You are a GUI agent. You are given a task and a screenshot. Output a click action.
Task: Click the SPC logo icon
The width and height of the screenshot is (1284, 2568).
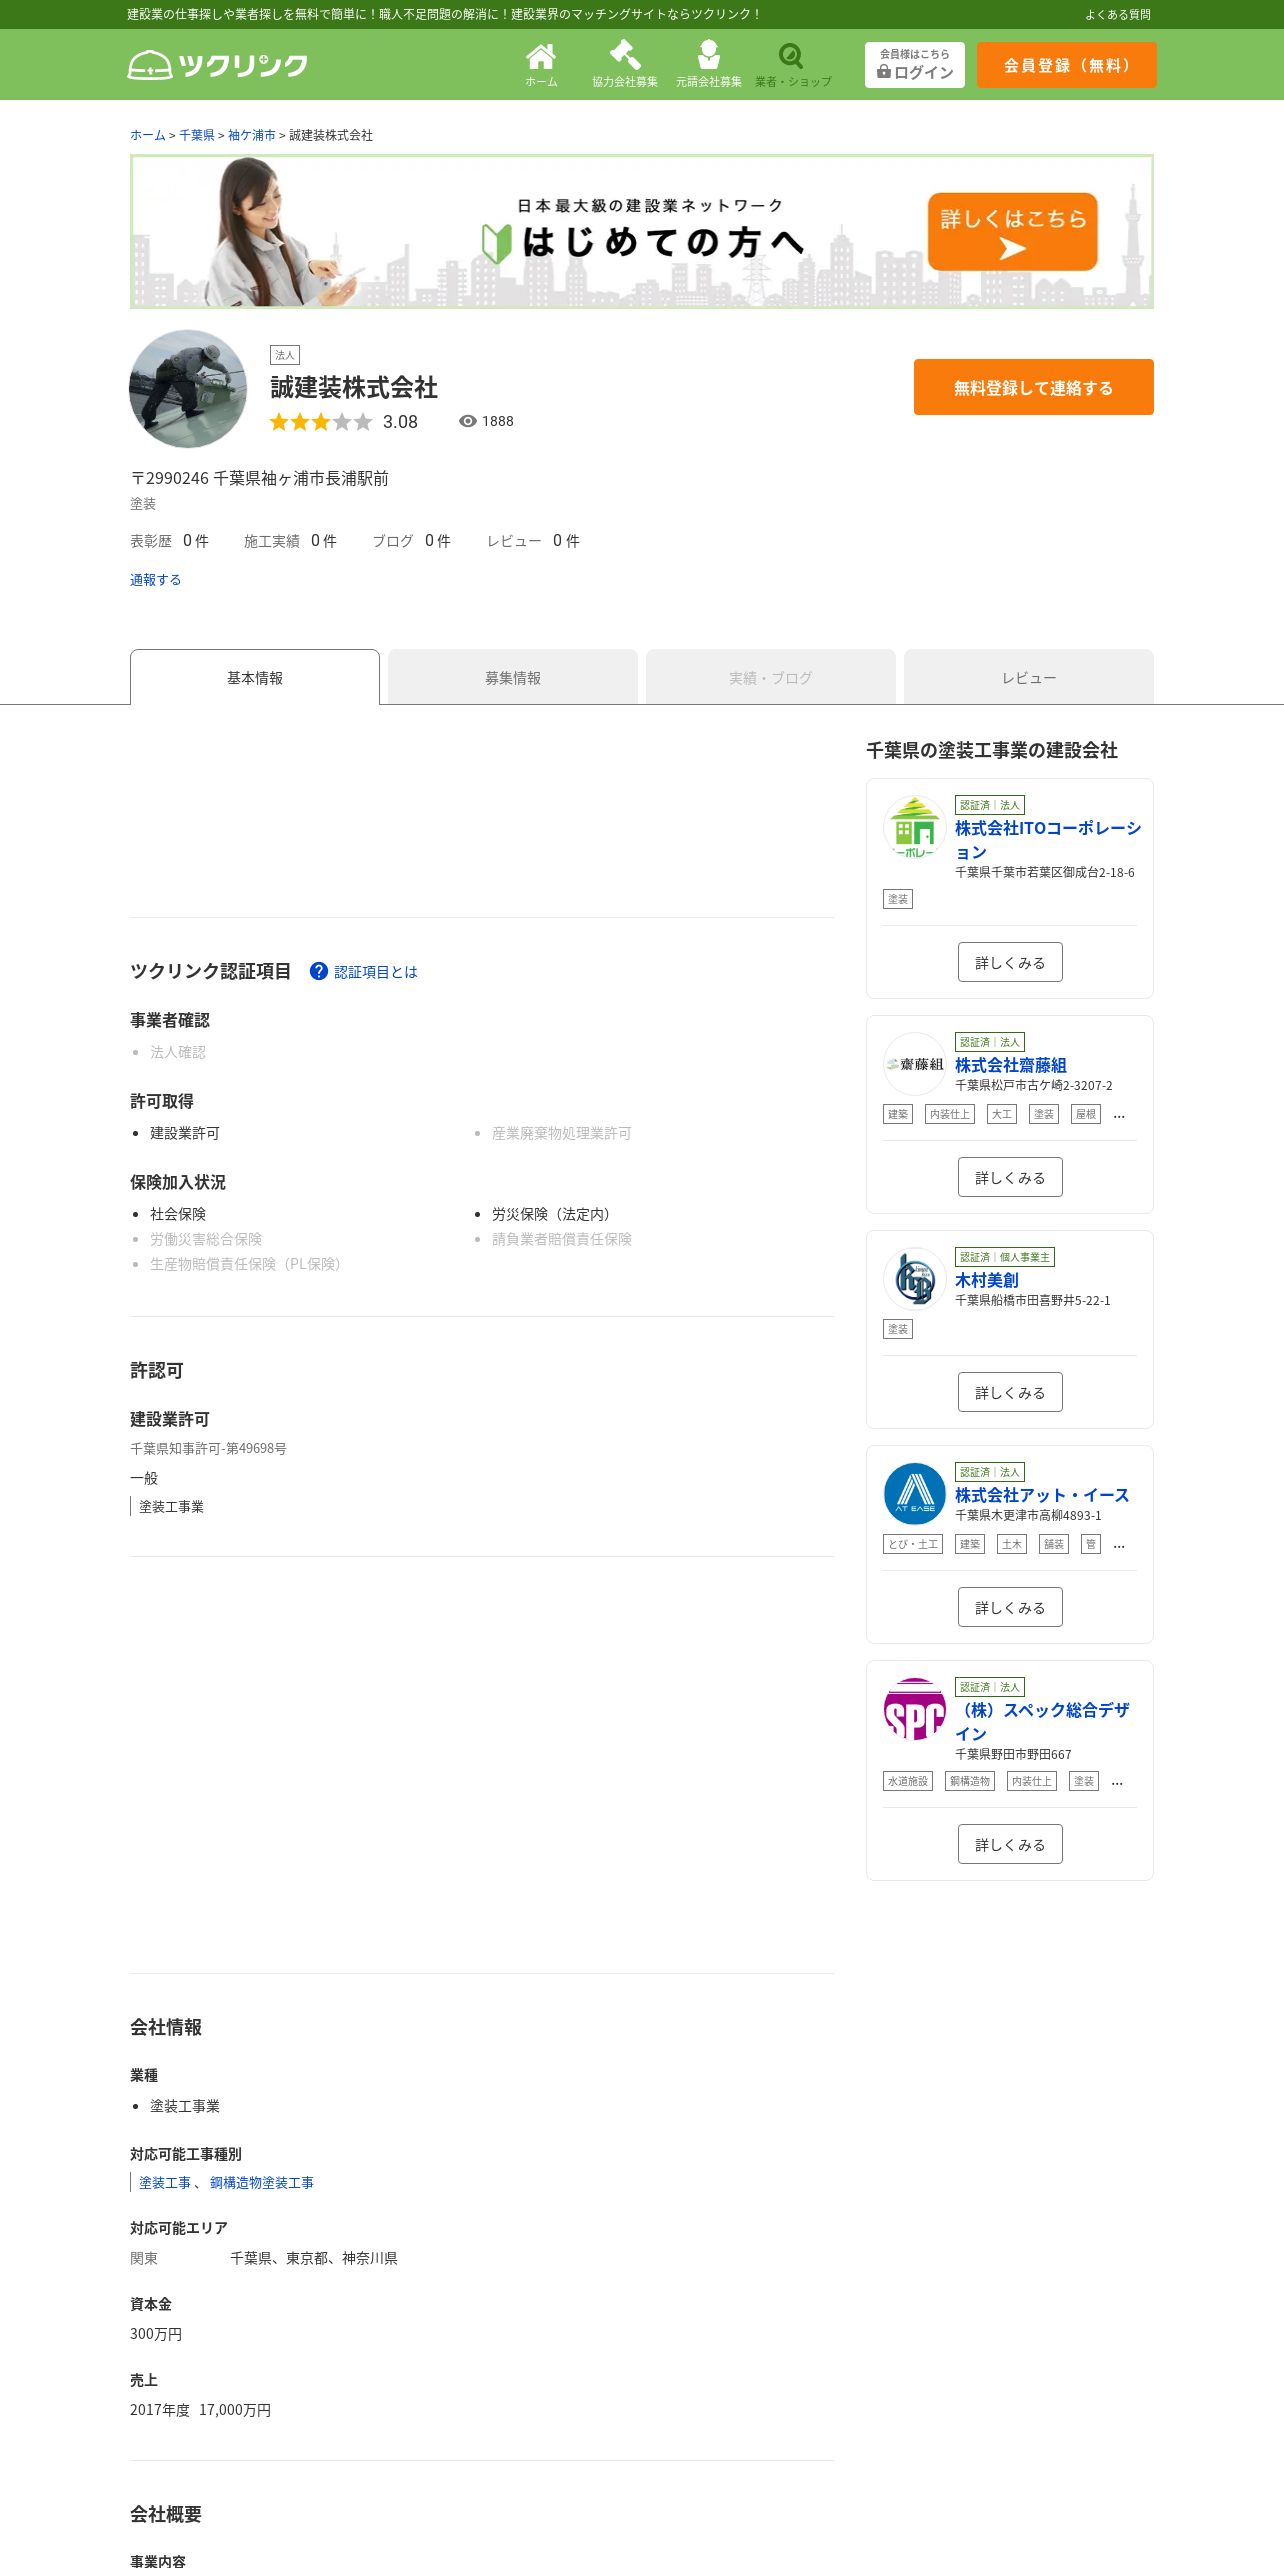tap(915, 1709)
